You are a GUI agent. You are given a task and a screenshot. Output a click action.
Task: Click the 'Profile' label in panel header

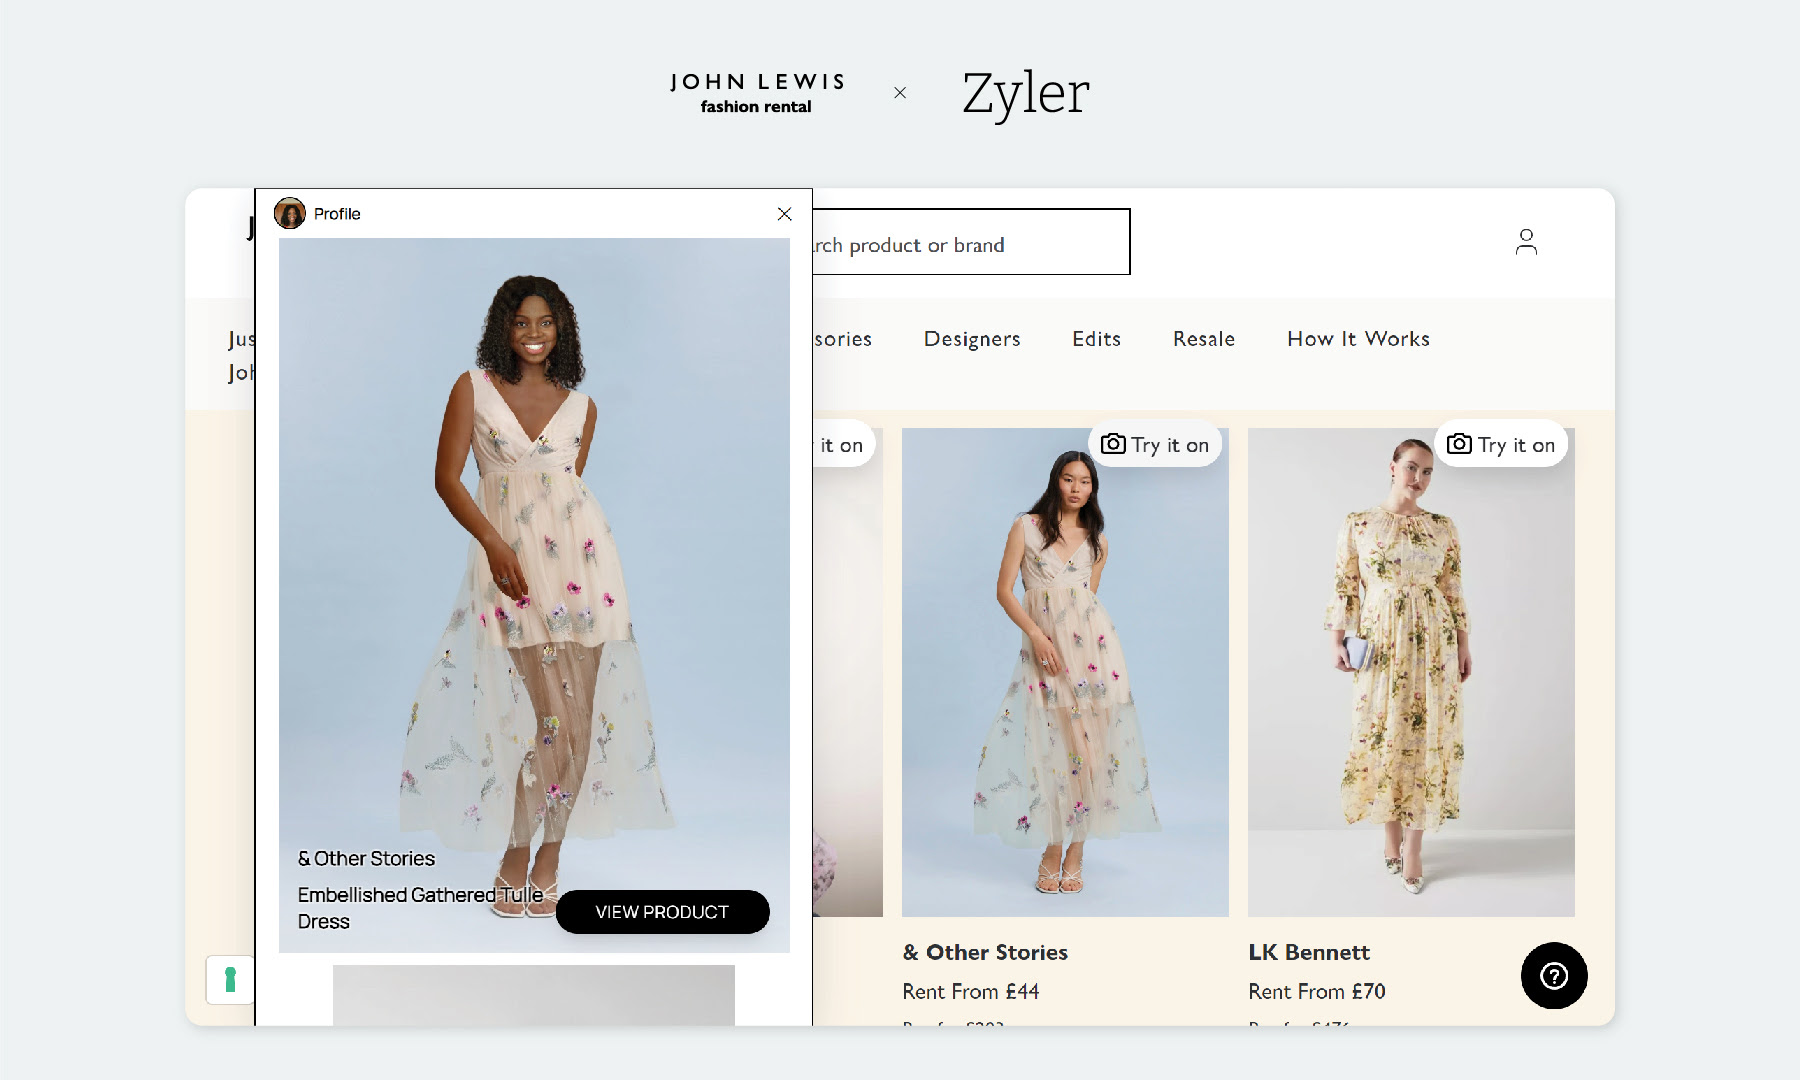(x=337, y=214)
